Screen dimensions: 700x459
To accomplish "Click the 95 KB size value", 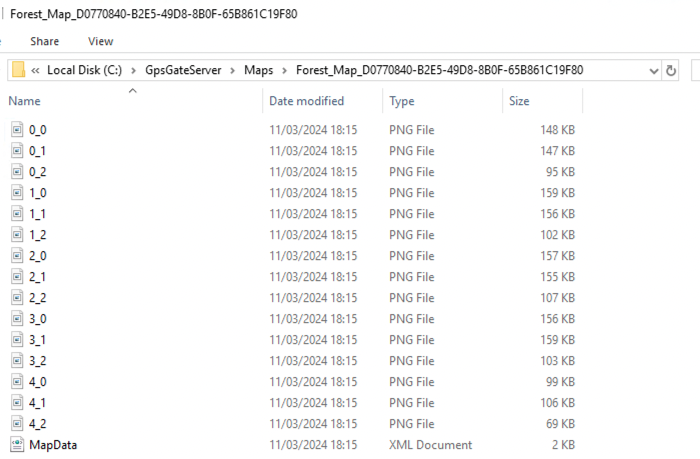I will pyautogui.click(x=560, y=172).
